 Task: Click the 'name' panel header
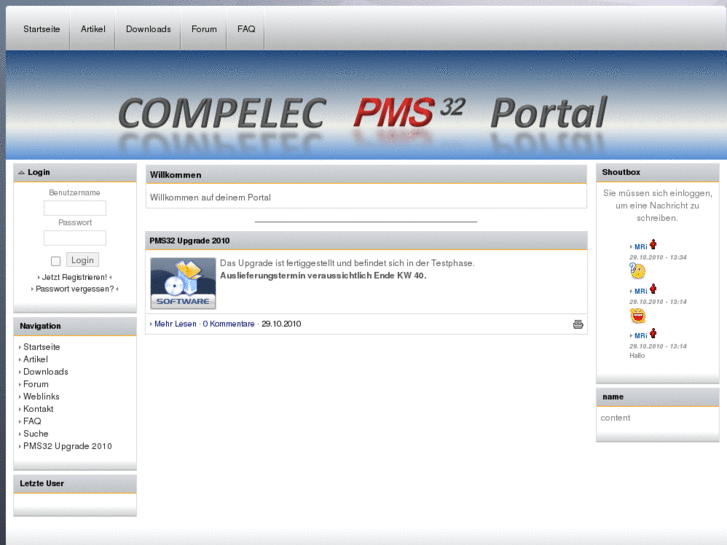(x=657, y=397)
